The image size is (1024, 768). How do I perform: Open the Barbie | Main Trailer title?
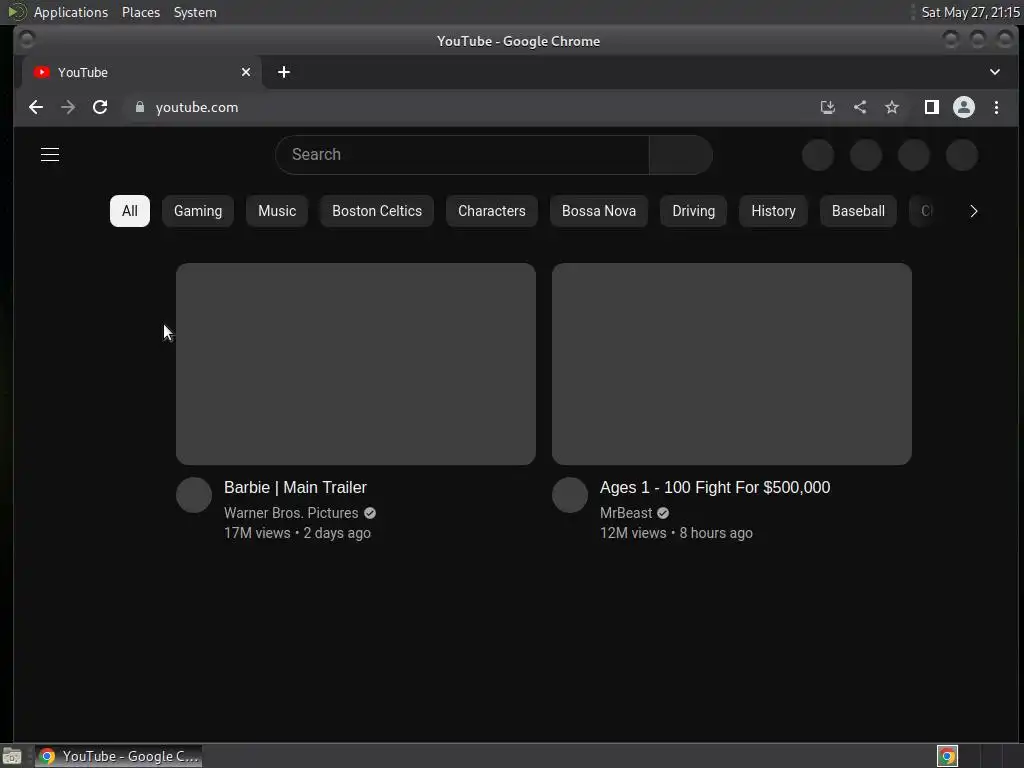click(x=295, y=487)
